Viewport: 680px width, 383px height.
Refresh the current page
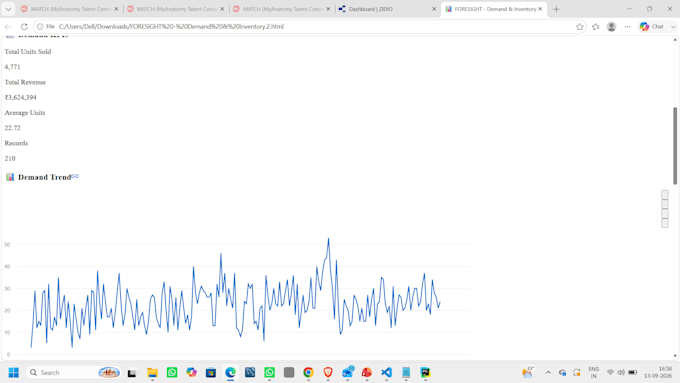24,26
